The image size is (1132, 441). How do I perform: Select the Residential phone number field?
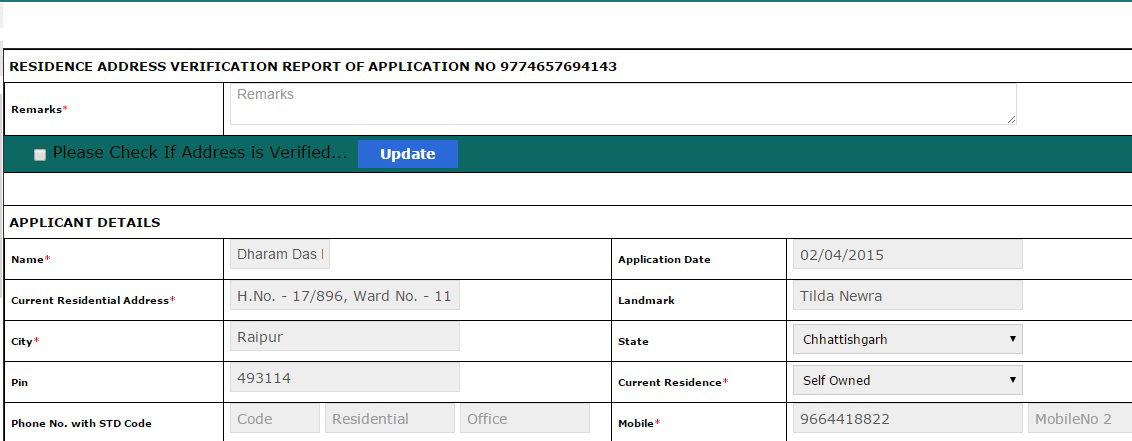pyautogui.click(x=389, y=419)
